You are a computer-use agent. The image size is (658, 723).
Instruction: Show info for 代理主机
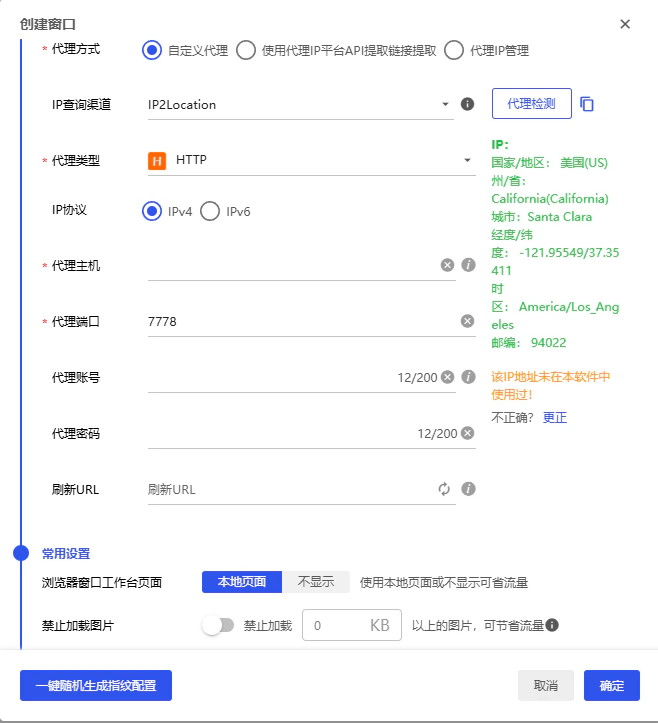(468, 265)
